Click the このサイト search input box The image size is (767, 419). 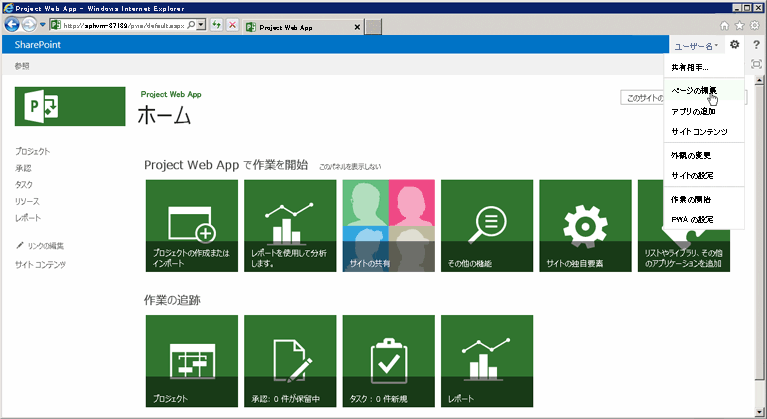pos(642,98)
